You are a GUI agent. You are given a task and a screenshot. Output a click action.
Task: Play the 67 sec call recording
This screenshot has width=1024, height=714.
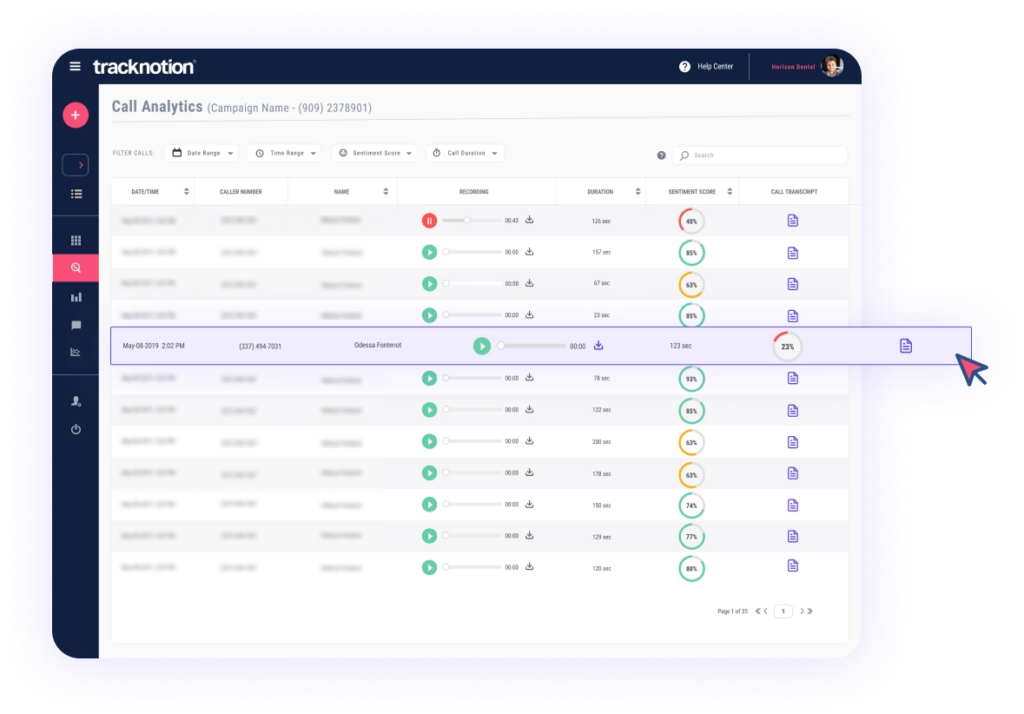[x=429, y=284]
